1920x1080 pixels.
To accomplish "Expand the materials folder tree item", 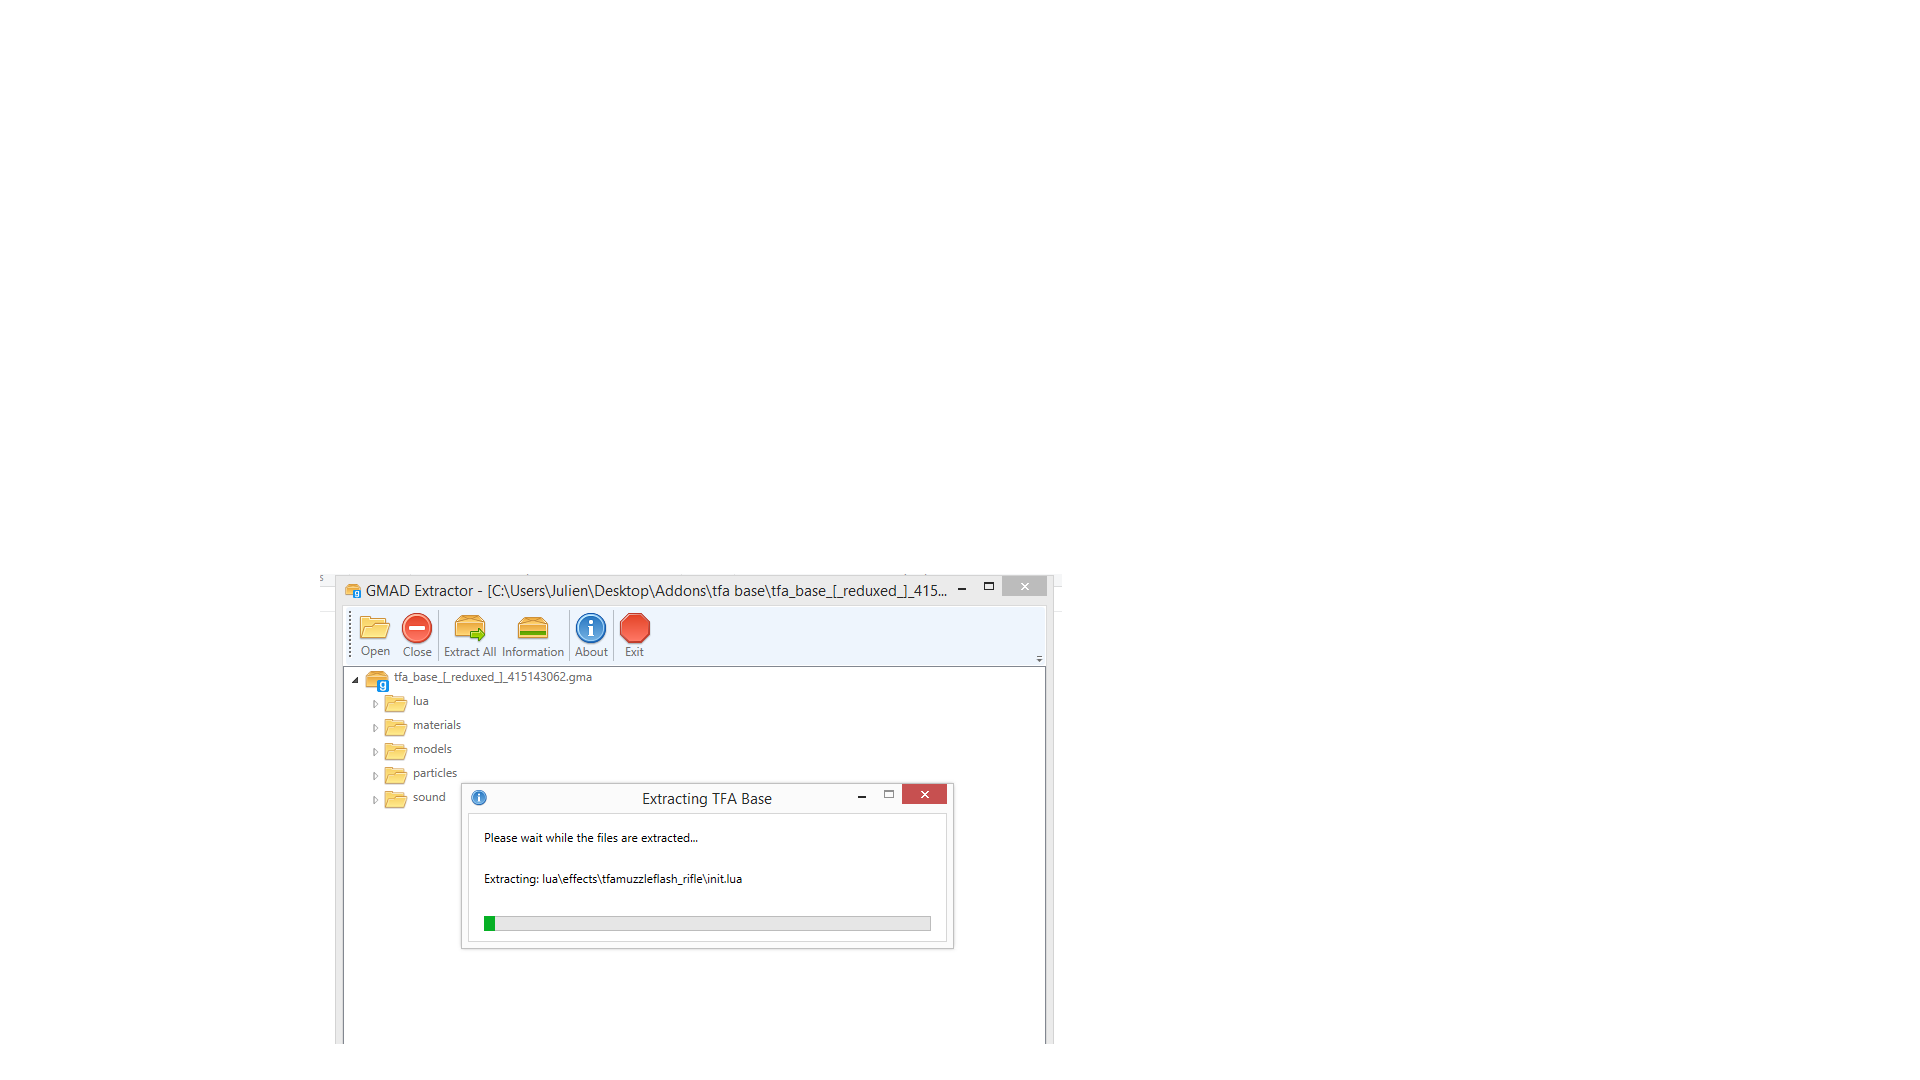I will tap(376, 724).
